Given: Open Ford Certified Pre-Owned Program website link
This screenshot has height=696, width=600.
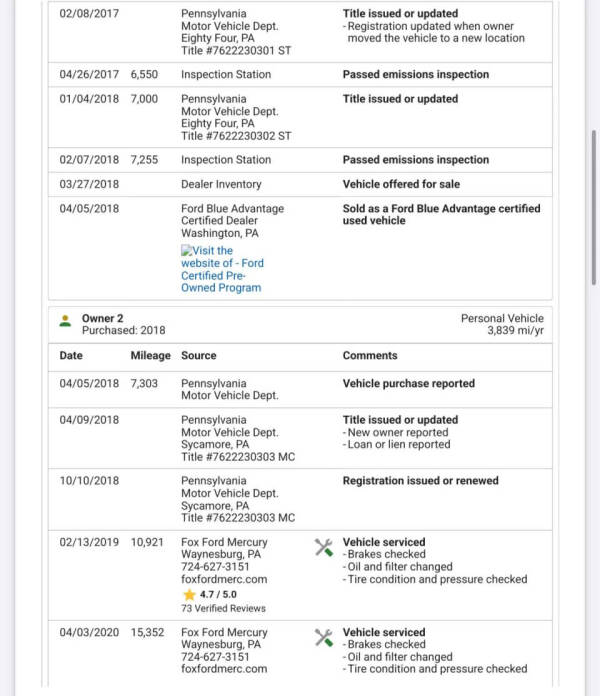Looking at the screenshot, I should (x=222, y=269).
